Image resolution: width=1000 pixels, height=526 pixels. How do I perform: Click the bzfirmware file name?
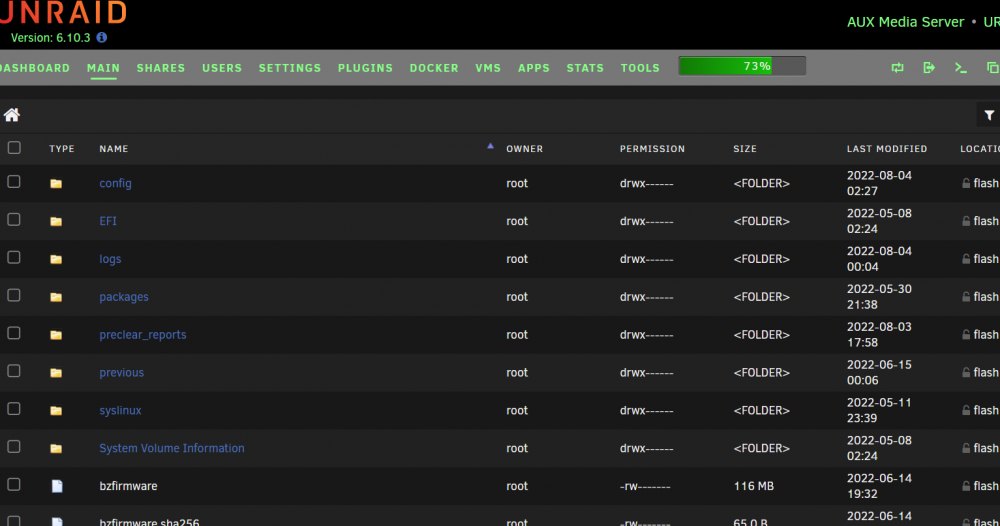[x=128, y=486]
